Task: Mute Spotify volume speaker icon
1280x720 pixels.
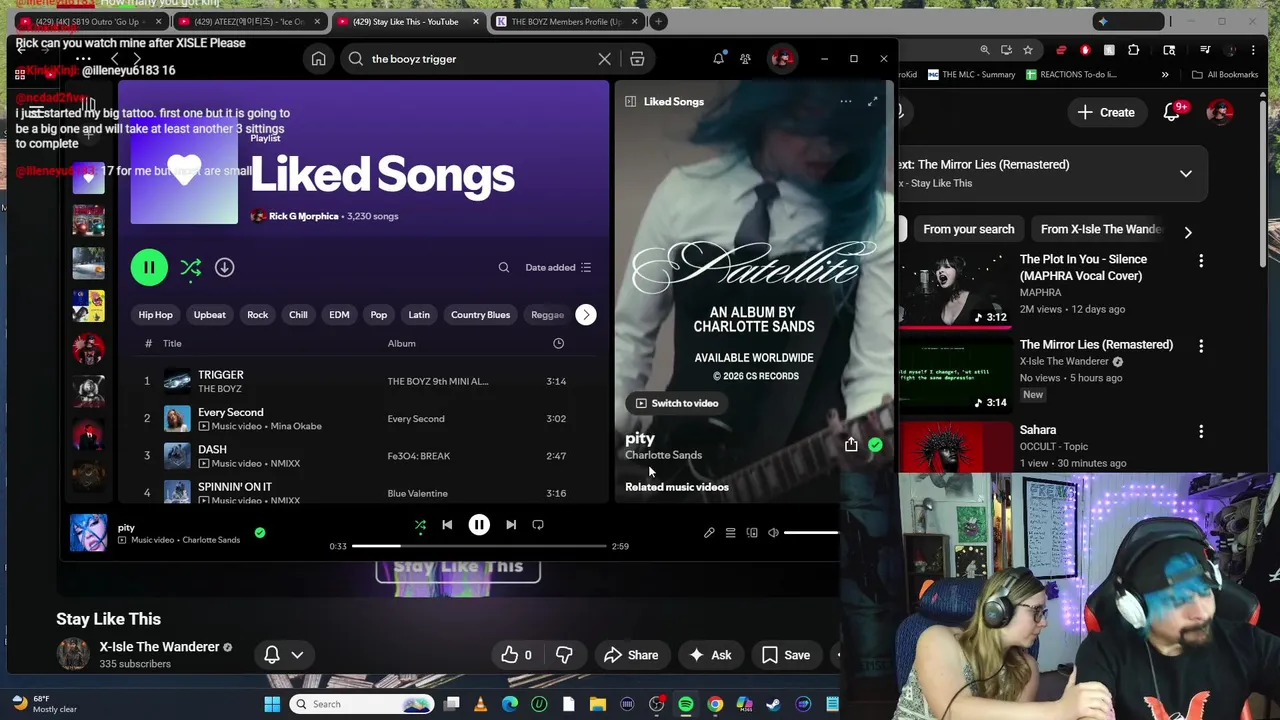Action: (x=773, y=533)
